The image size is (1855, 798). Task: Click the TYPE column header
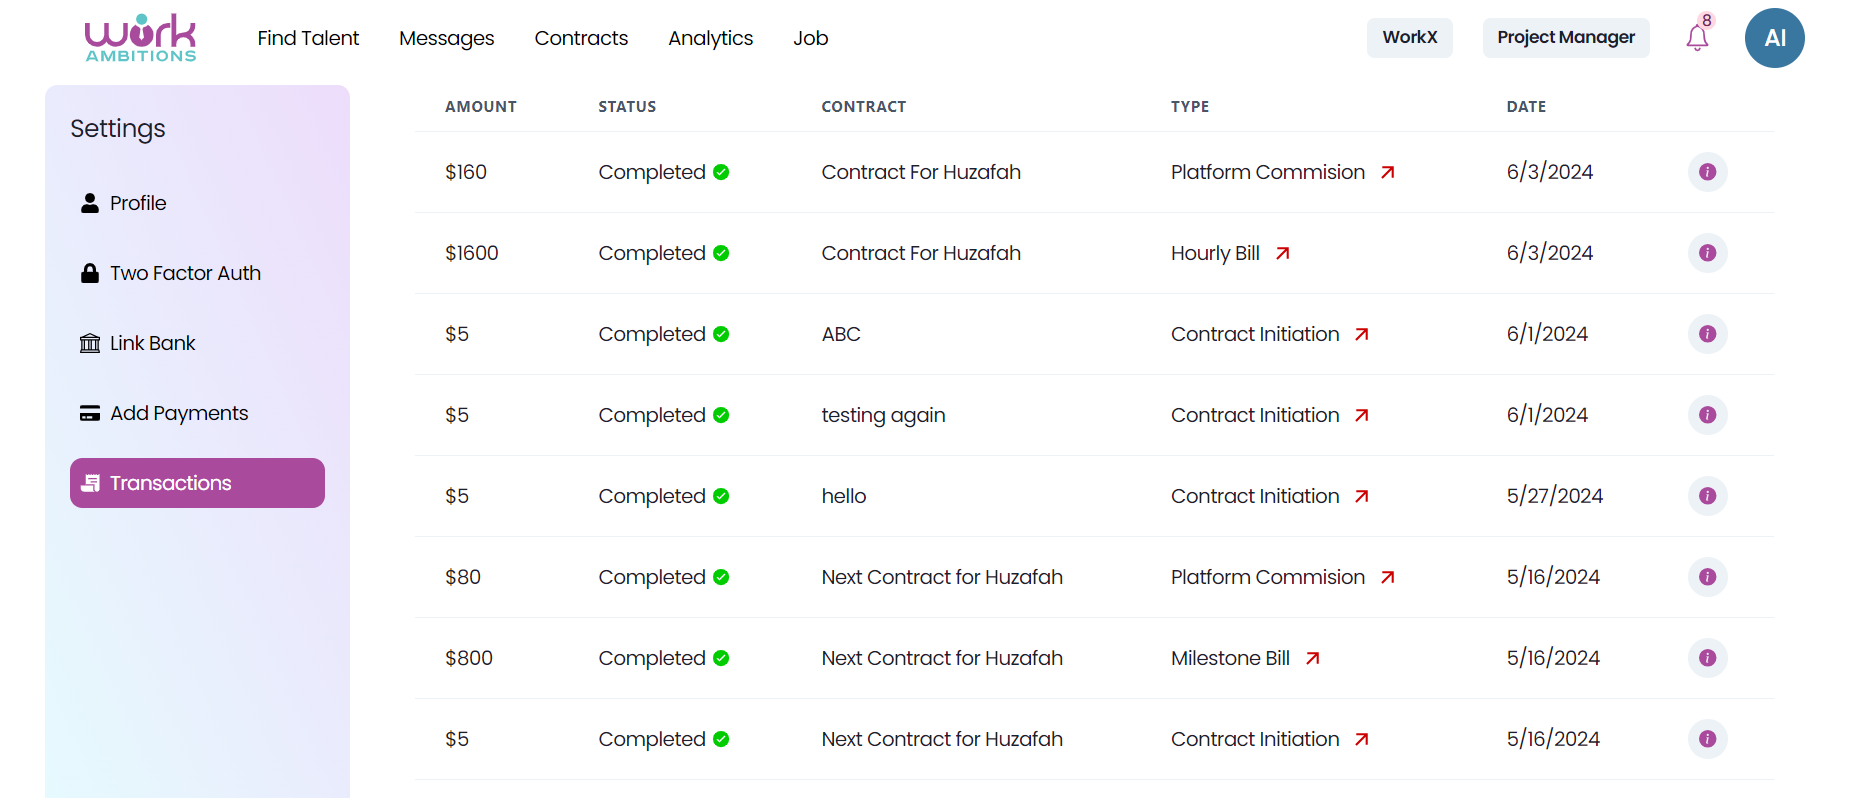(x=1190, y=107)
